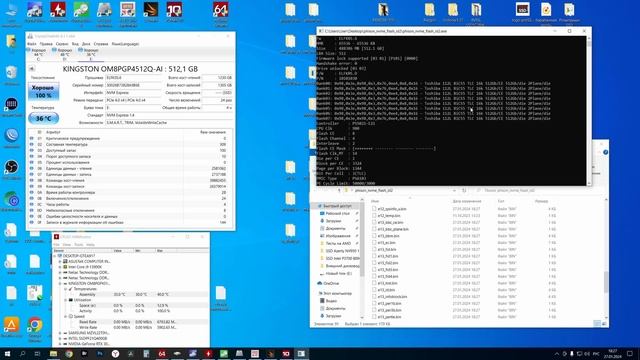Select 'Новый том (E:)' in Explorer sidebar

[338, 273]
